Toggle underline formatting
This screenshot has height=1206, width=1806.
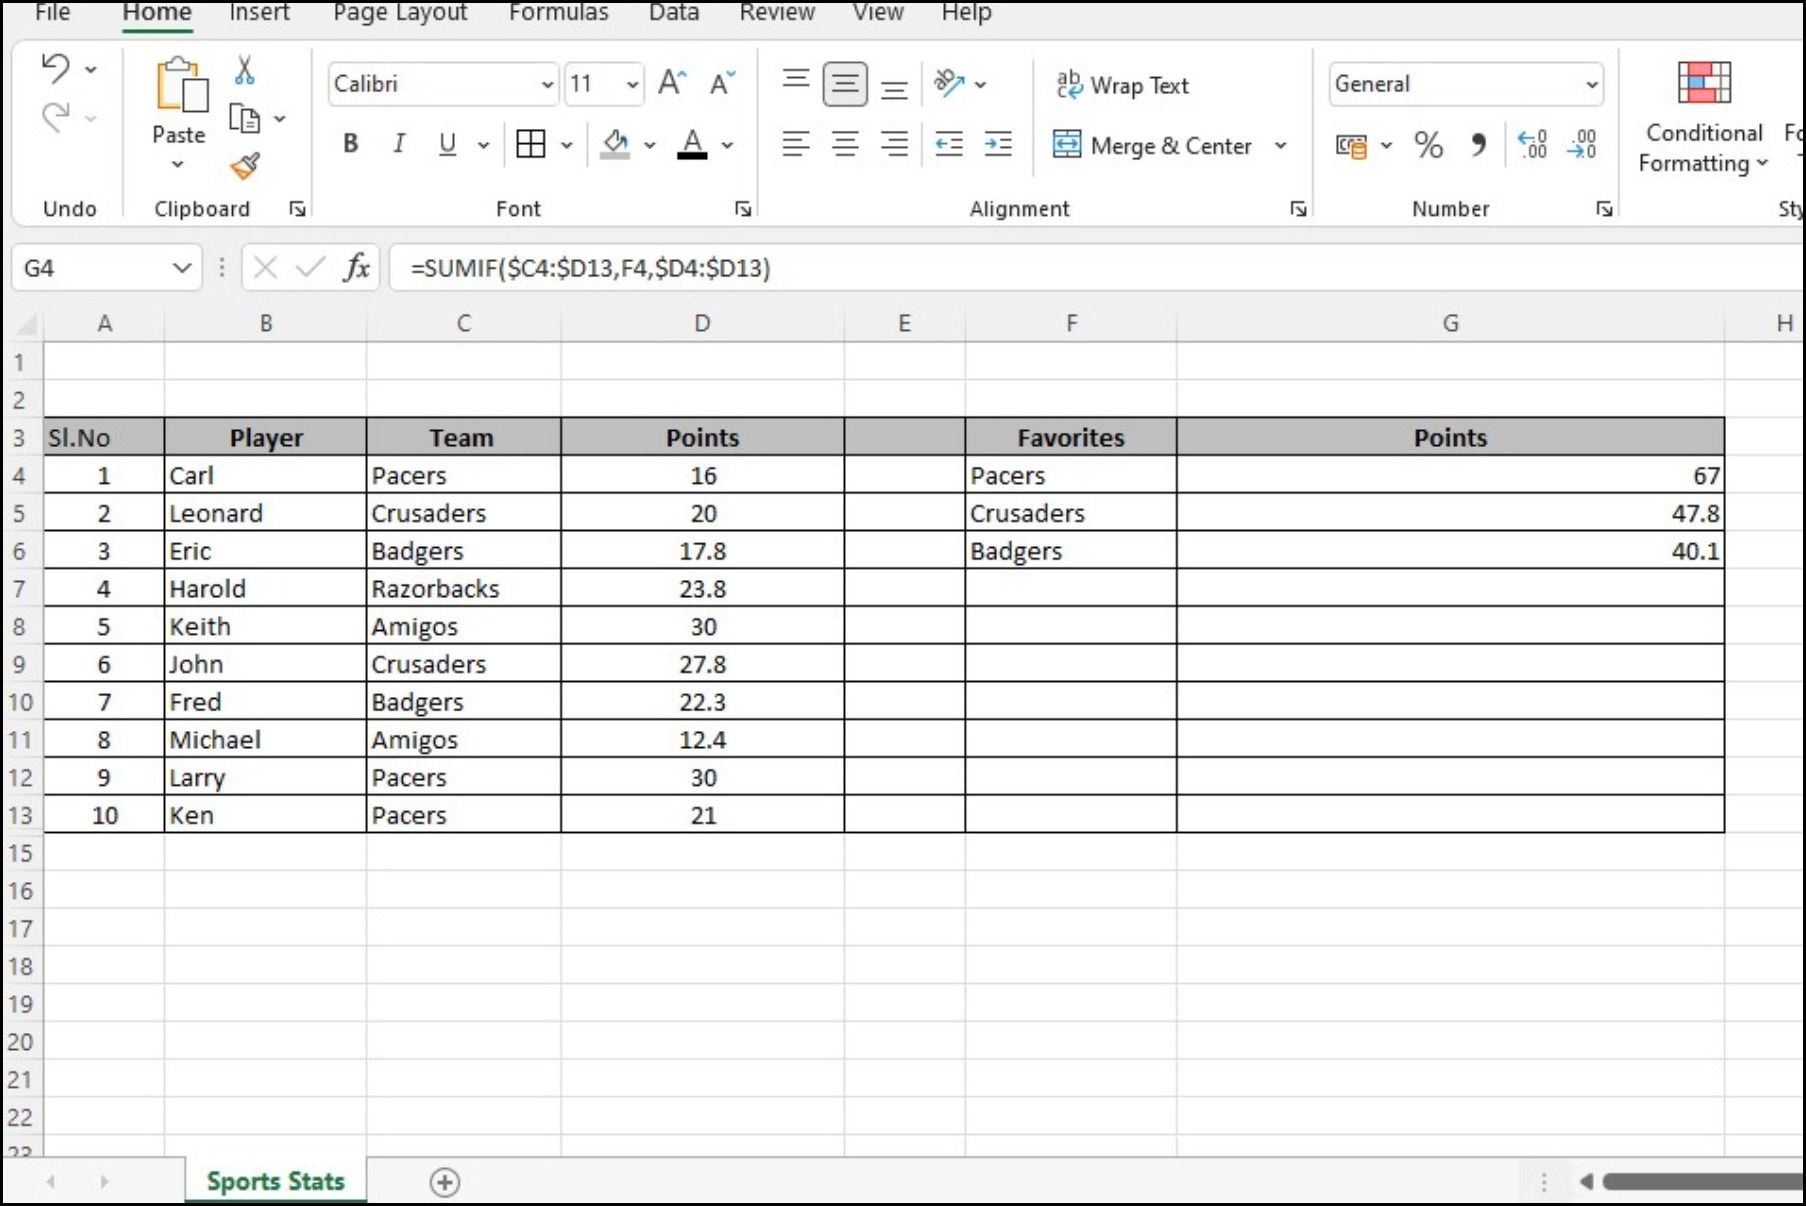tap(446, 144)
